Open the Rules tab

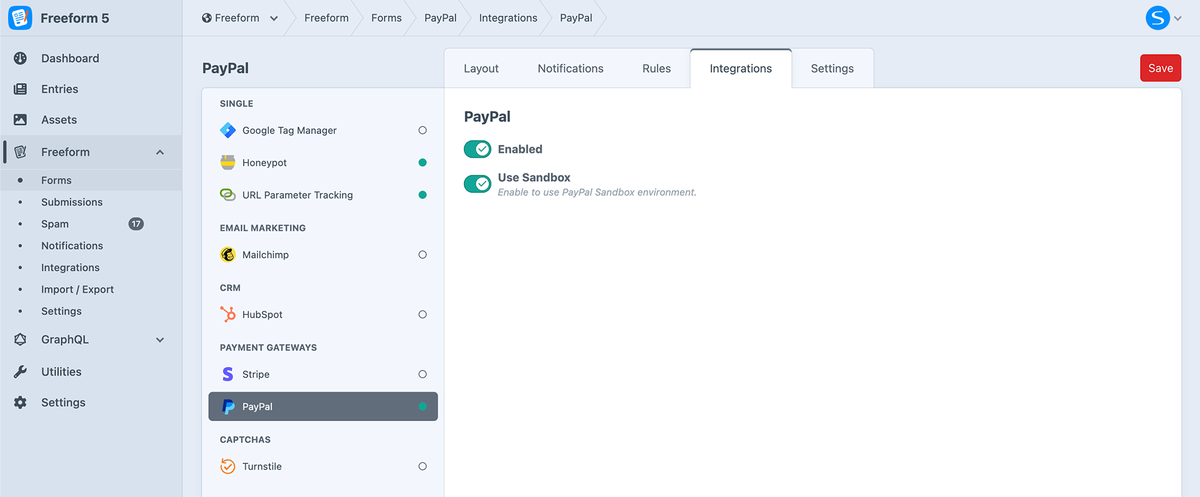click(656, 68)
